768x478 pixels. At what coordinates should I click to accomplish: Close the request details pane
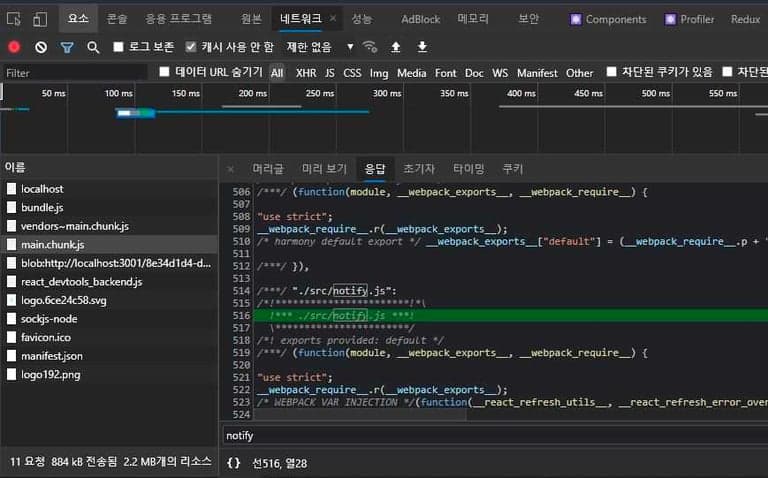[231, 169]
